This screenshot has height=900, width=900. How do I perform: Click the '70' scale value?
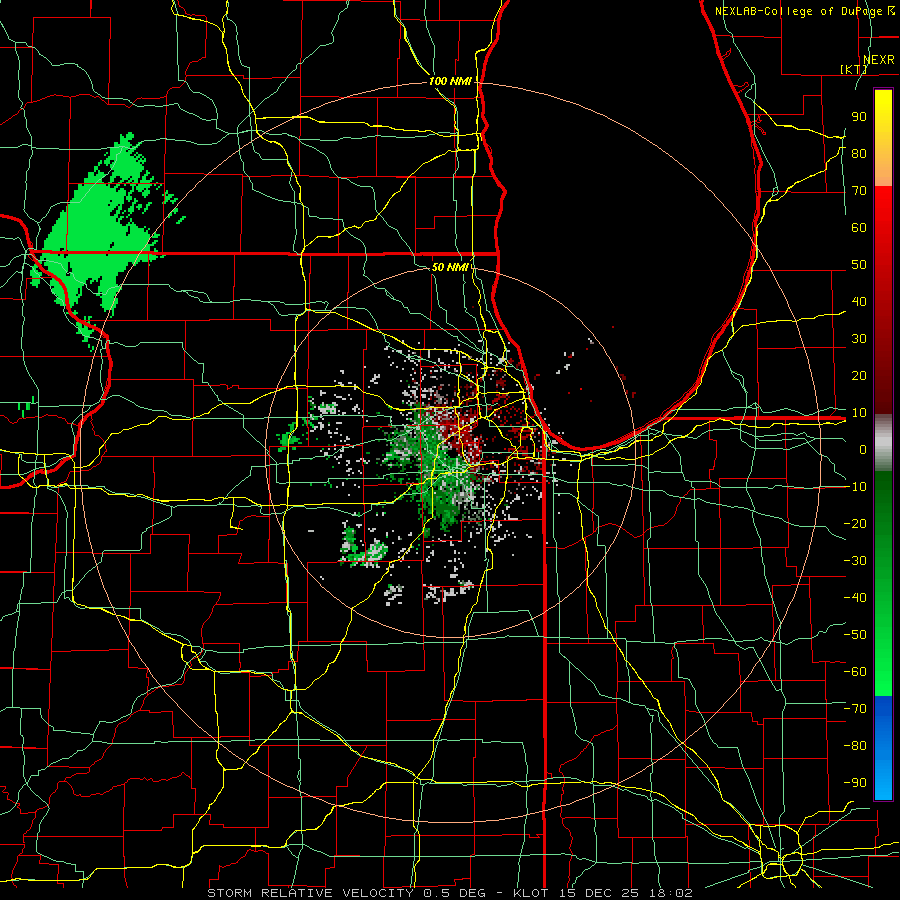click(859, 191)
